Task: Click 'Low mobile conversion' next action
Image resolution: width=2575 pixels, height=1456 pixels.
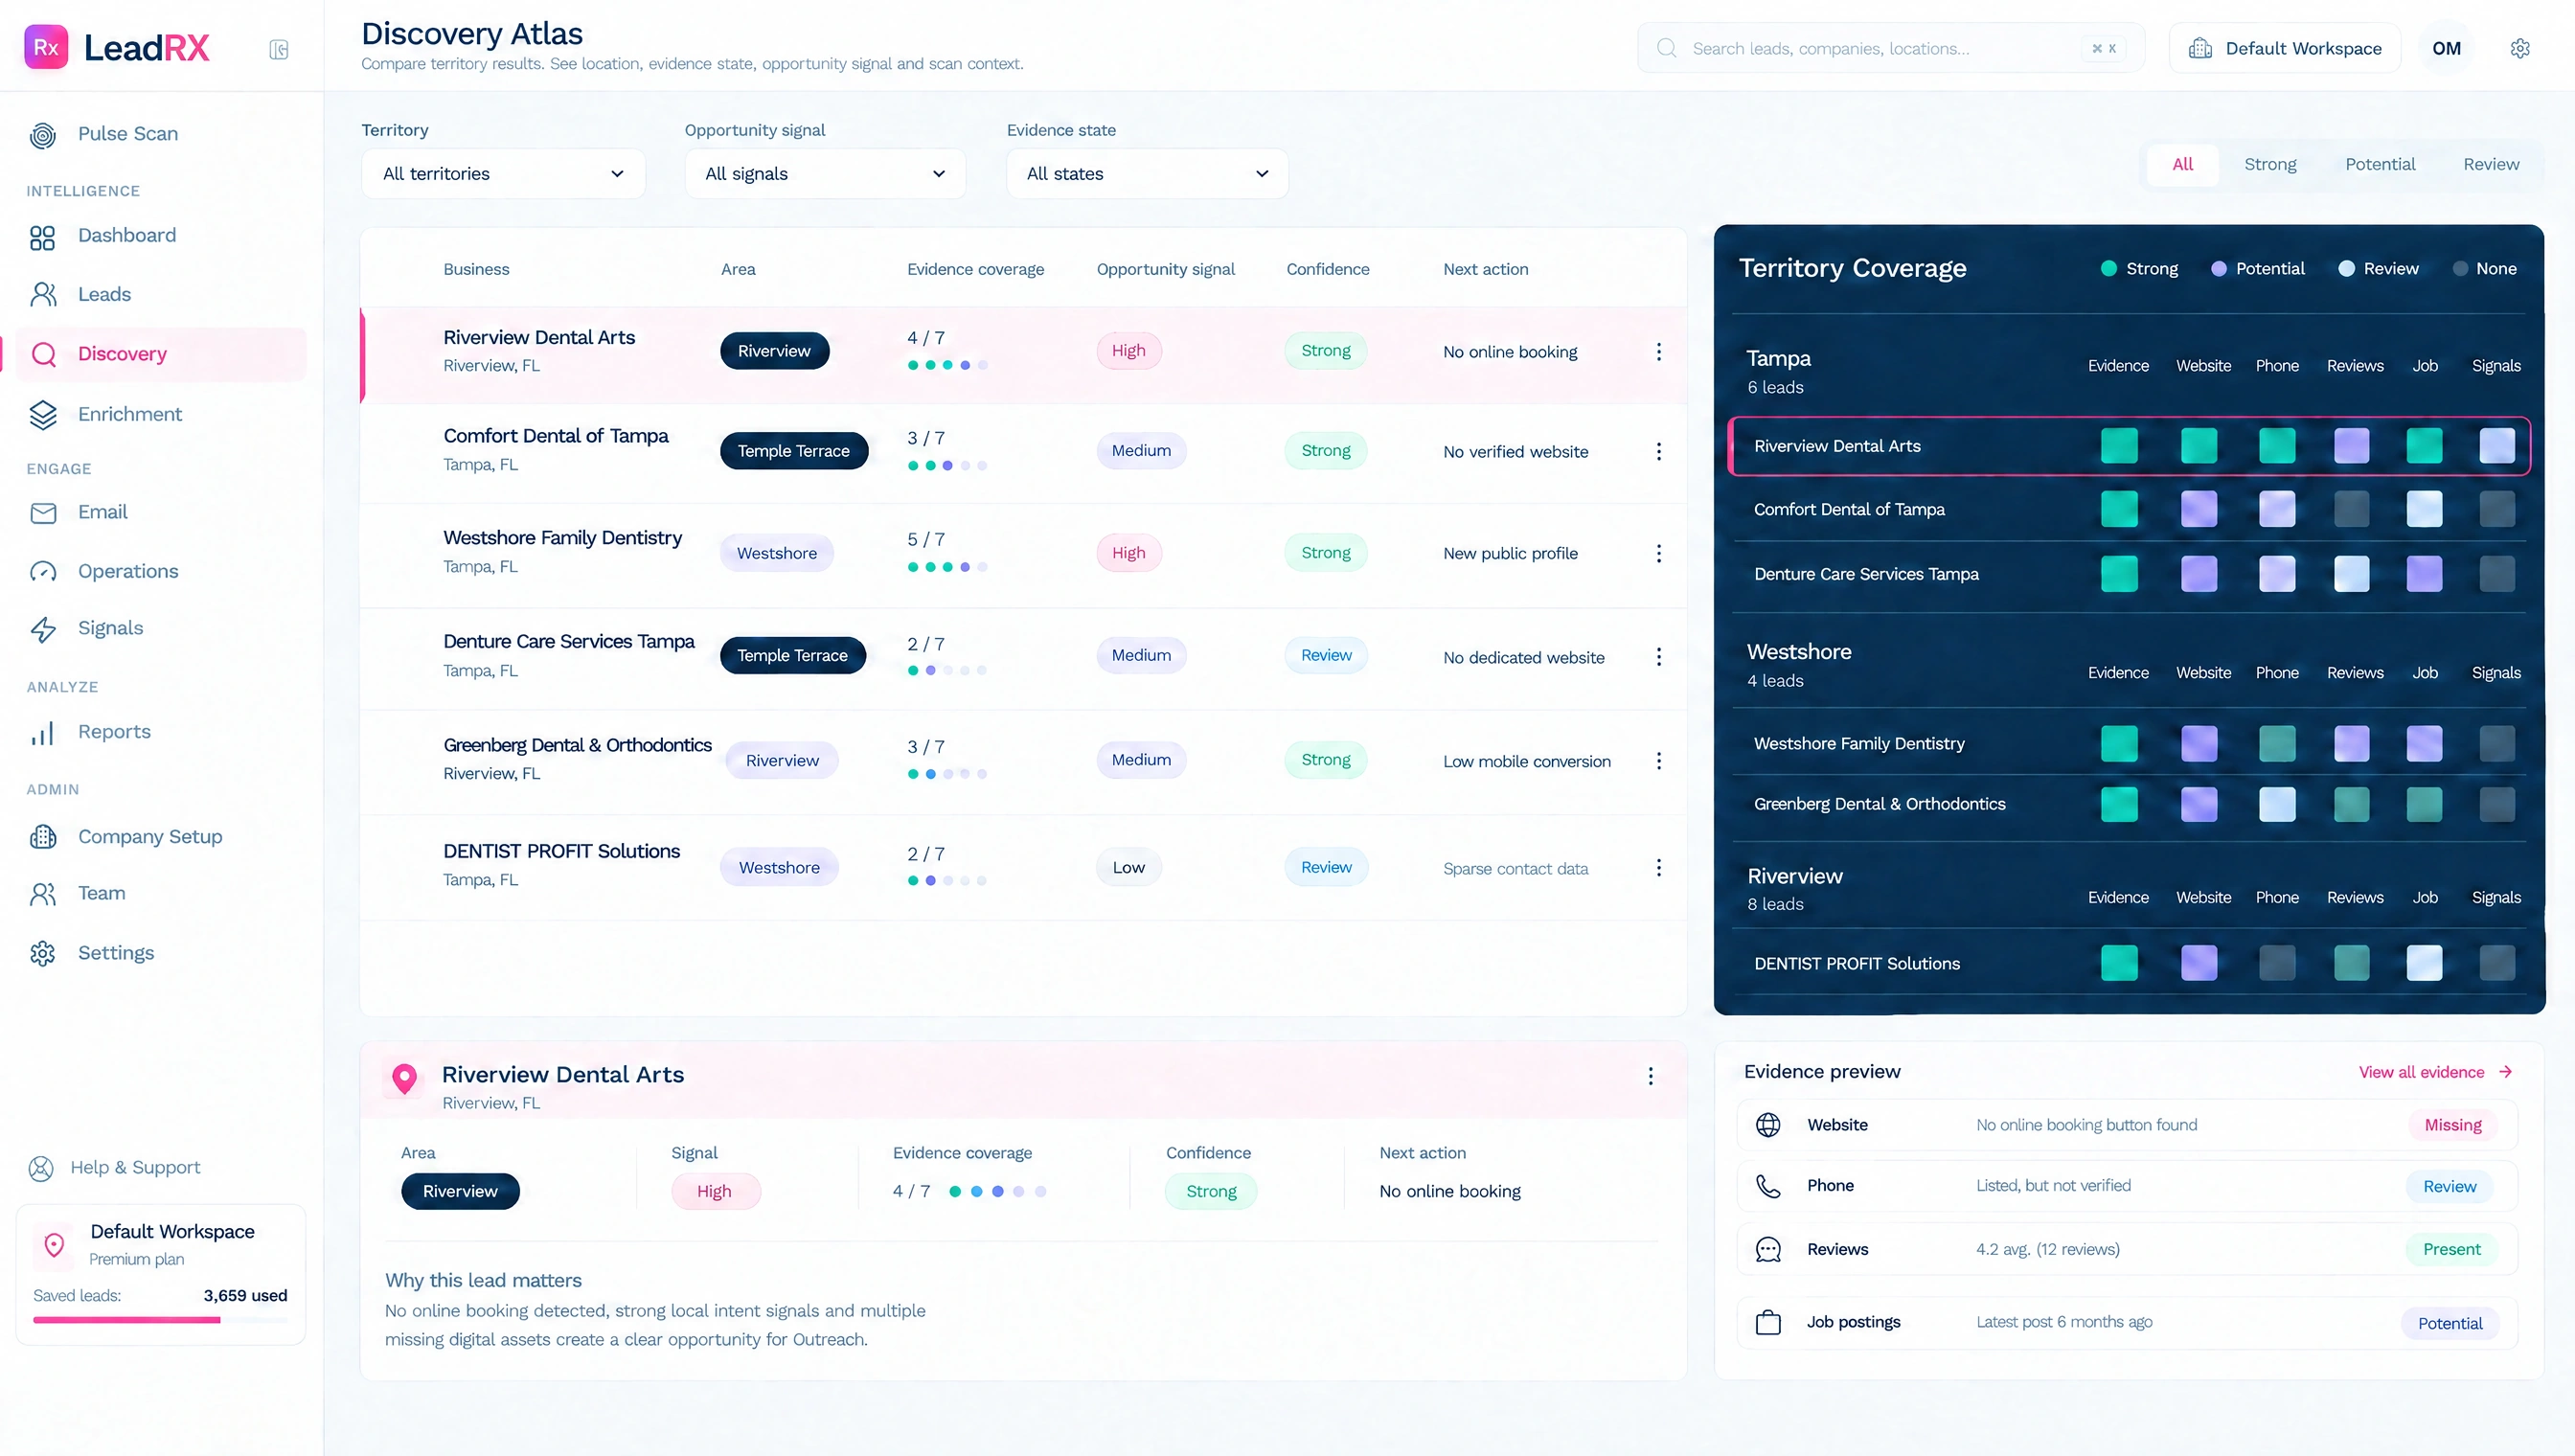Action: pos(1526,762)
